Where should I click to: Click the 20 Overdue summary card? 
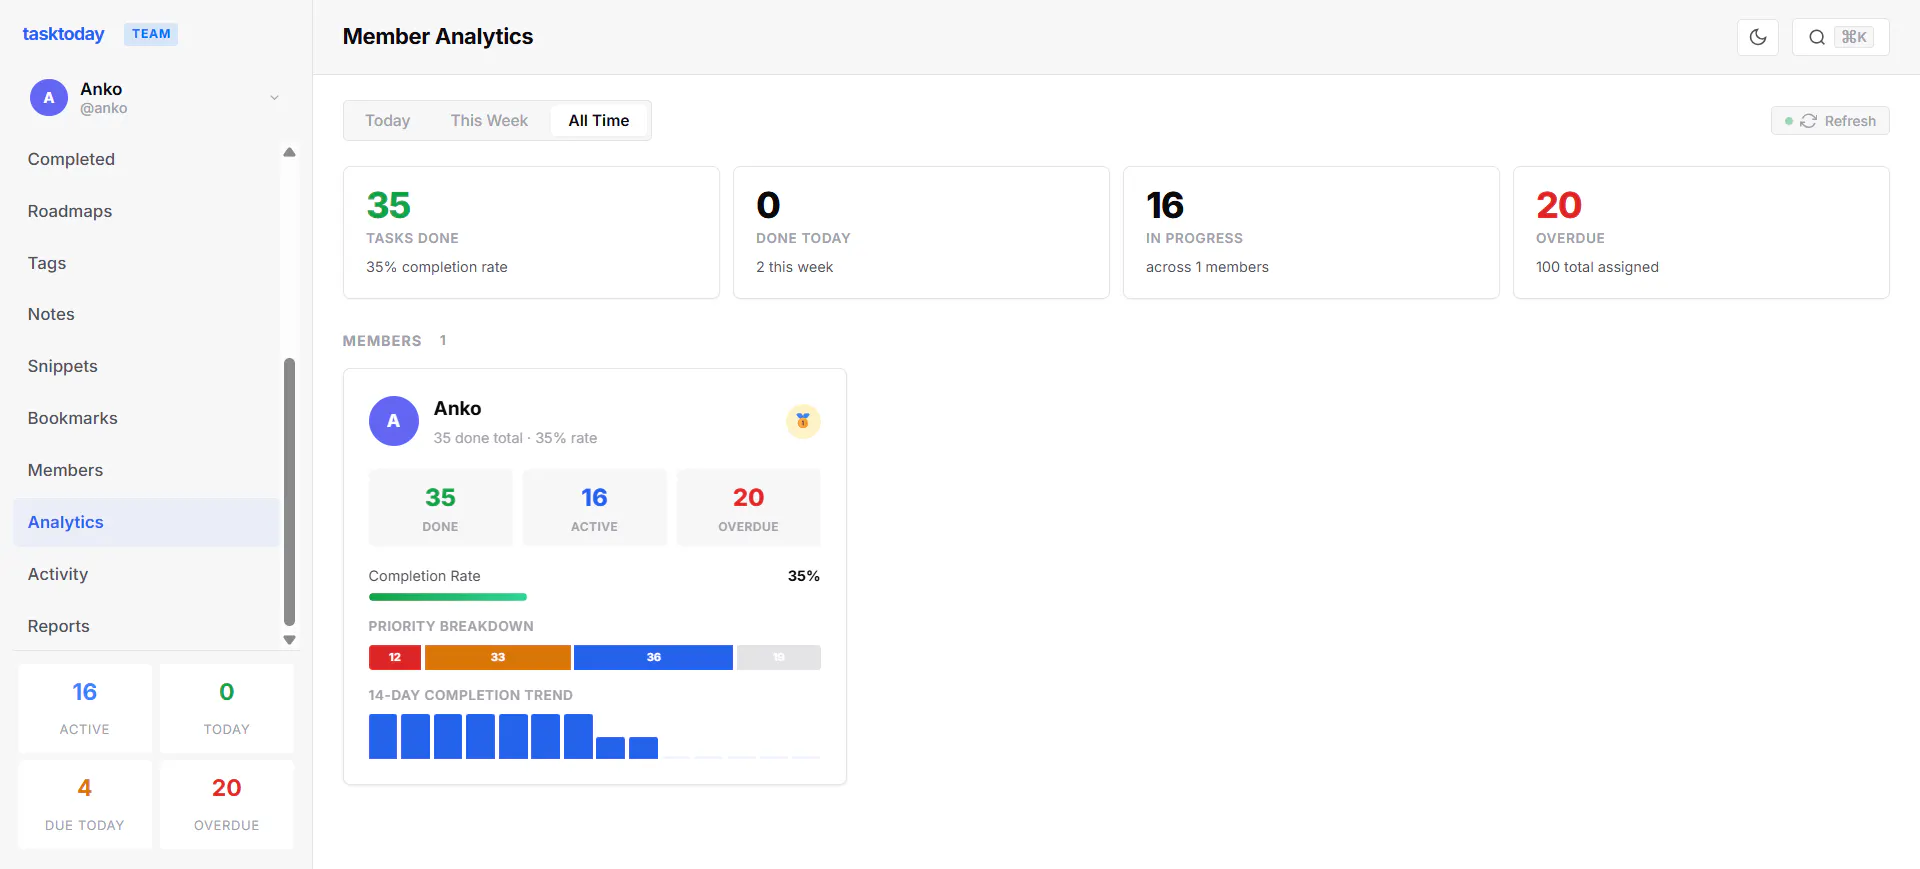point(1701,232)
